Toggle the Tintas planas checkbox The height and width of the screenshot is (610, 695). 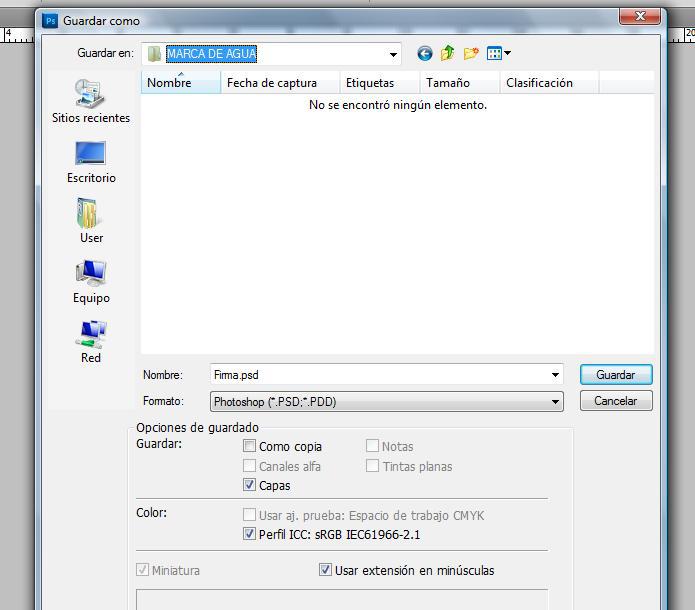tap(372, 465)
